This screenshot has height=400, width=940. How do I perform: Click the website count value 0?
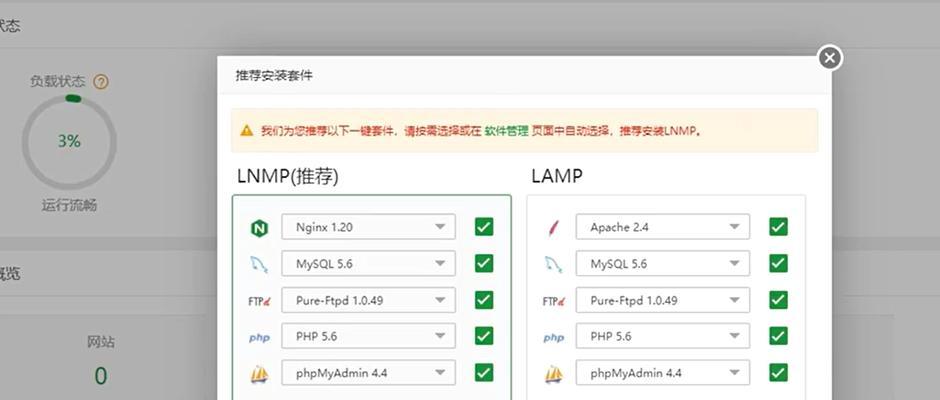(101, 376)
